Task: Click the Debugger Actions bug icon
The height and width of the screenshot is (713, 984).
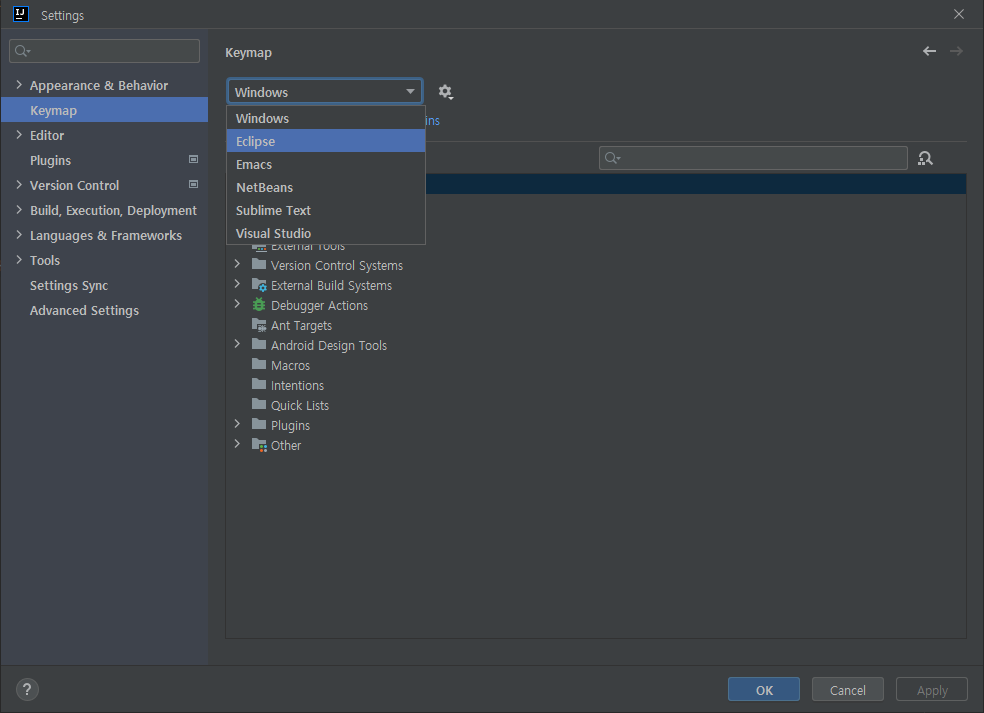Action: pyautogui.click(x=259, y=305)
